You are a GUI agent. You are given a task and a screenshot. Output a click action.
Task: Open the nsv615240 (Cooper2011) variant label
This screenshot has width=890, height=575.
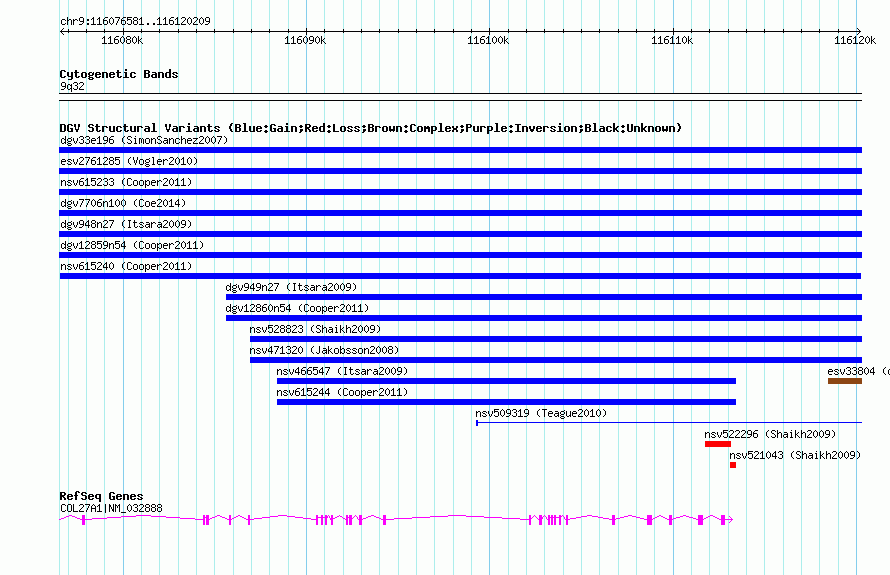(x=126, y=266)
